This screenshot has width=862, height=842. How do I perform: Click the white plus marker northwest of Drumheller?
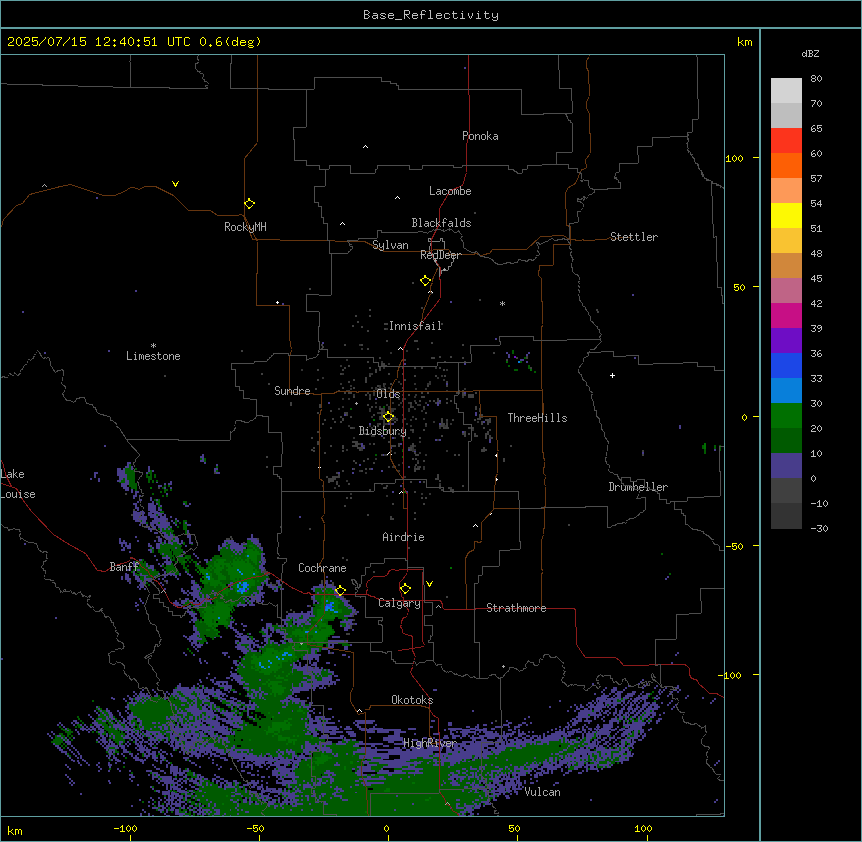click(612, 375)
